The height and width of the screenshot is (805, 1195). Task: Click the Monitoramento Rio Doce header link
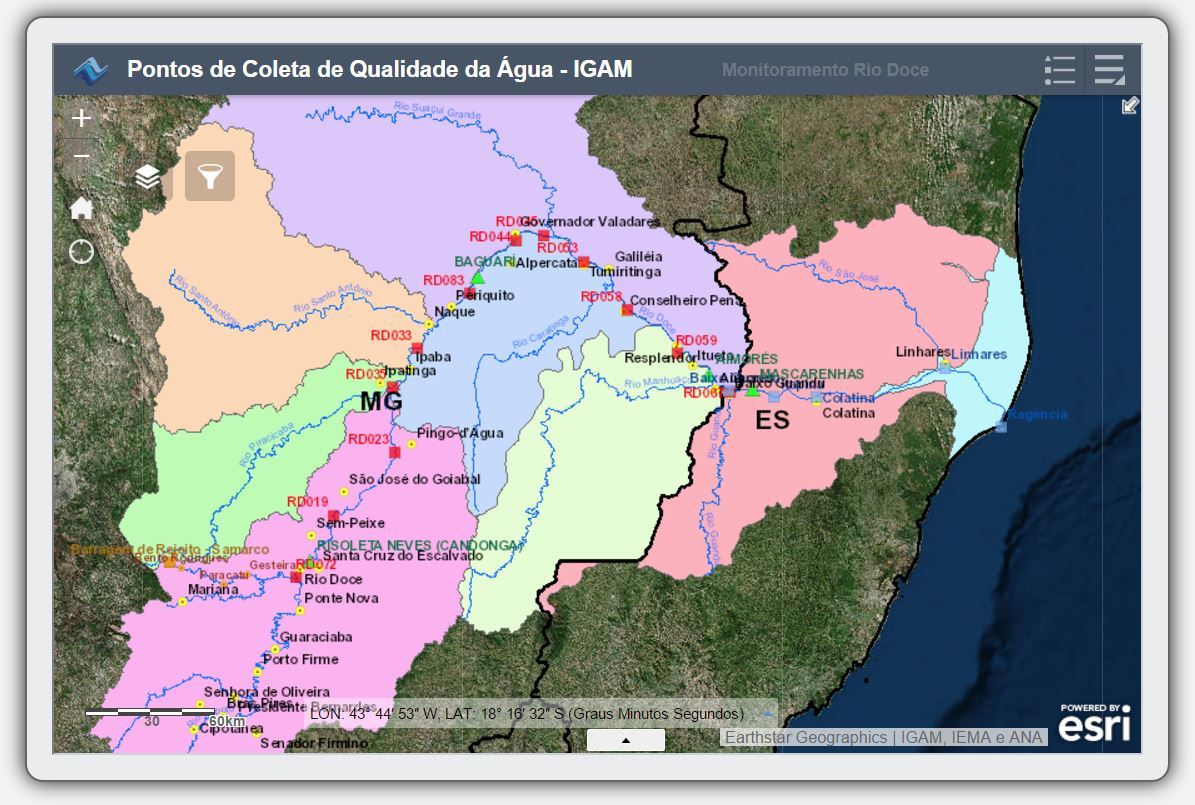(x=825, y=70)
